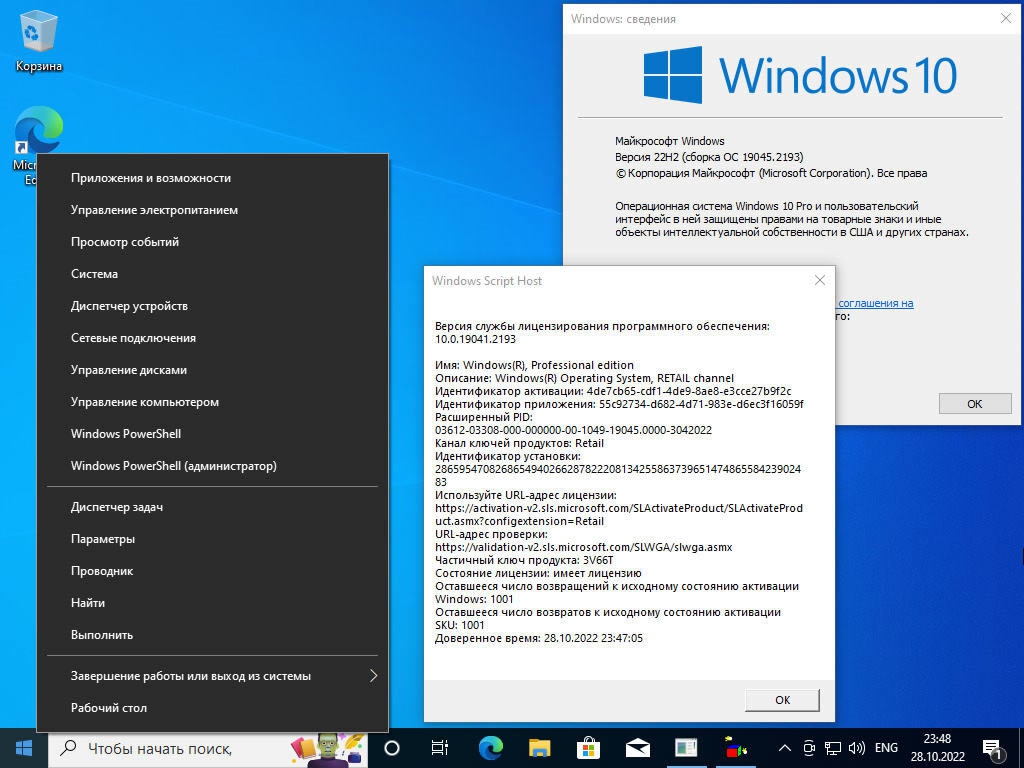
Task: Open Диспетчер задач from the menu
Action: [212, 507]
